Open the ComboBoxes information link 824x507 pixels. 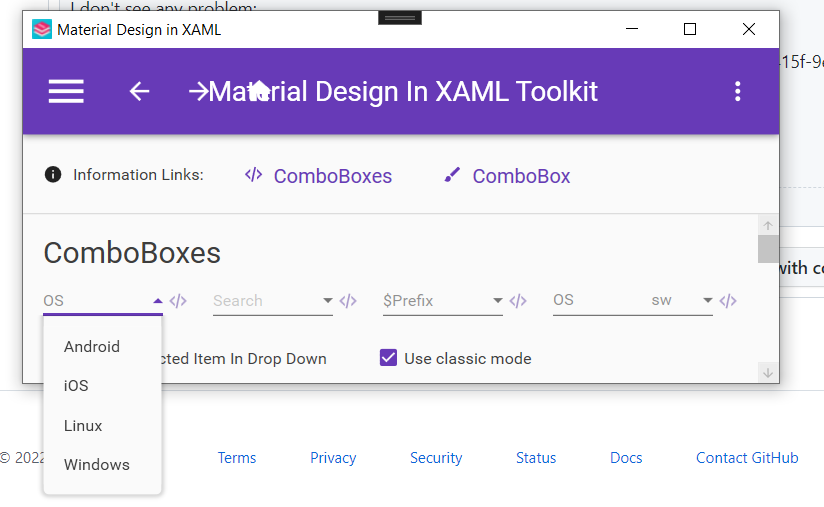pos(333,176)
